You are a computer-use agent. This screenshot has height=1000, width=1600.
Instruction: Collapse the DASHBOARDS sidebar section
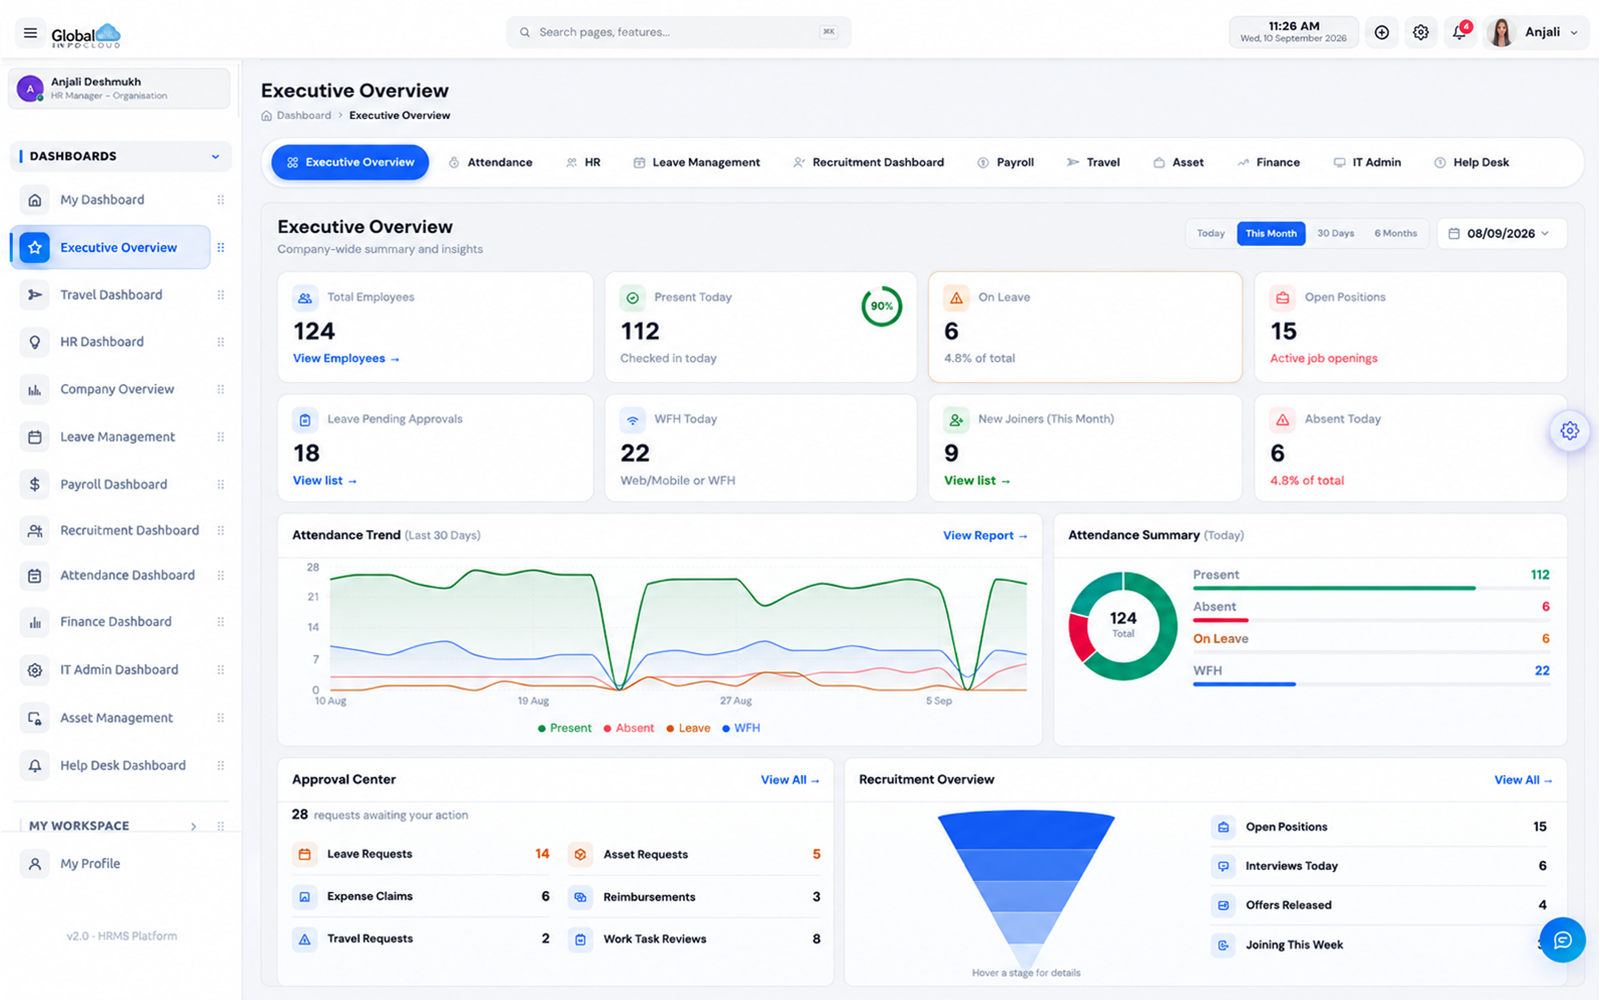(121, 156)
